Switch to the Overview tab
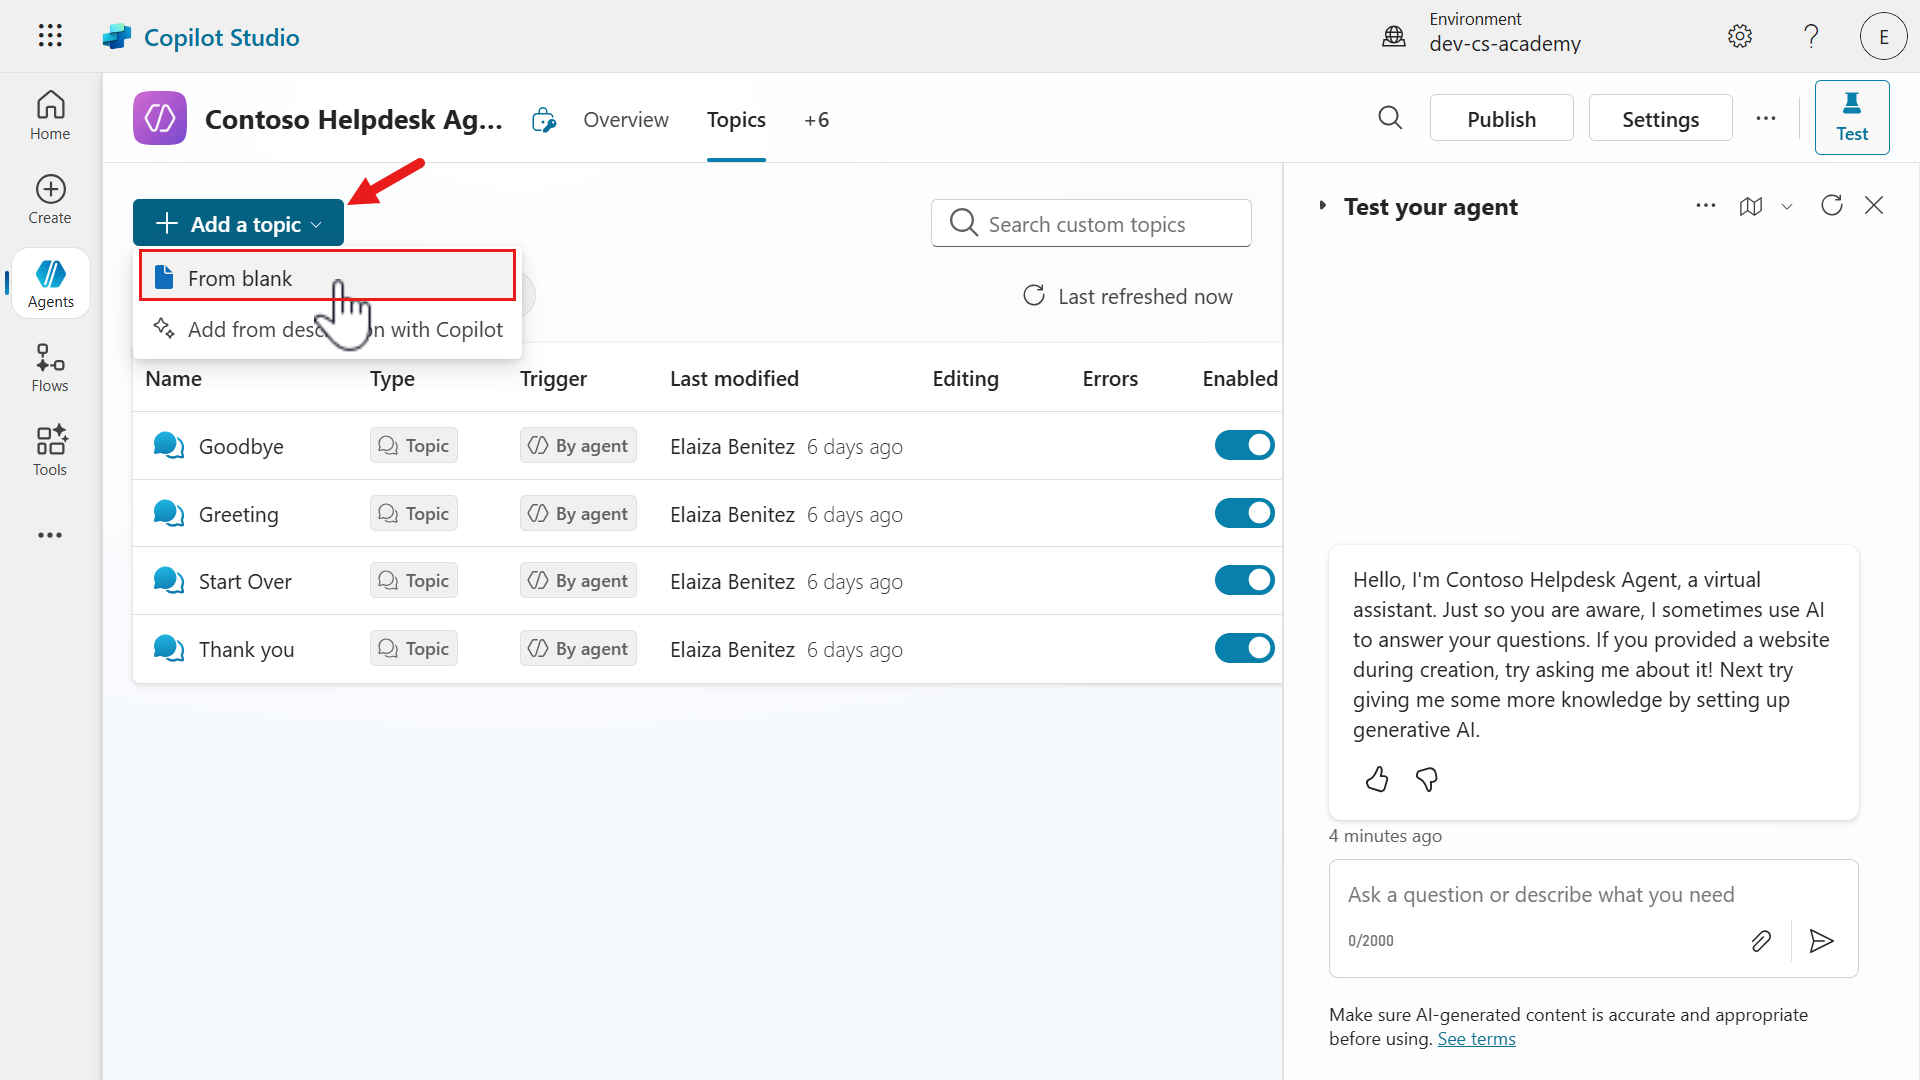1920x1080 pixels. pos(625,119)
